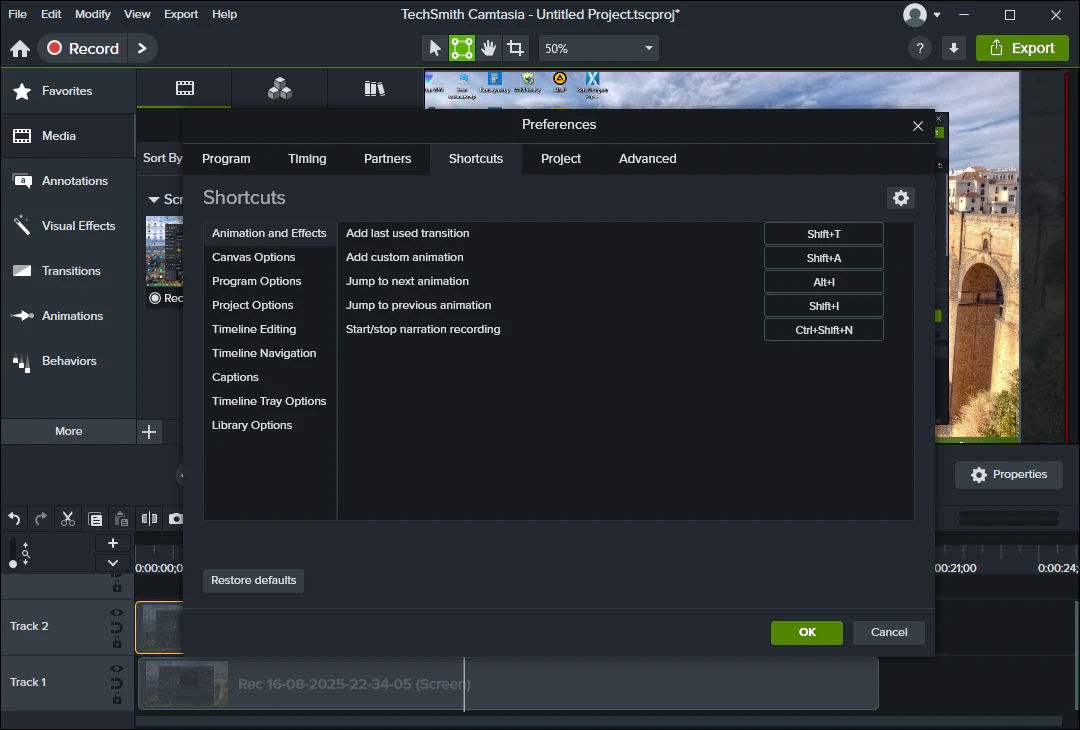Toggle the Track 2 lock icon
Viewport: 1080px width, 730px height.
pyautogui.click(x=117, y=643)
